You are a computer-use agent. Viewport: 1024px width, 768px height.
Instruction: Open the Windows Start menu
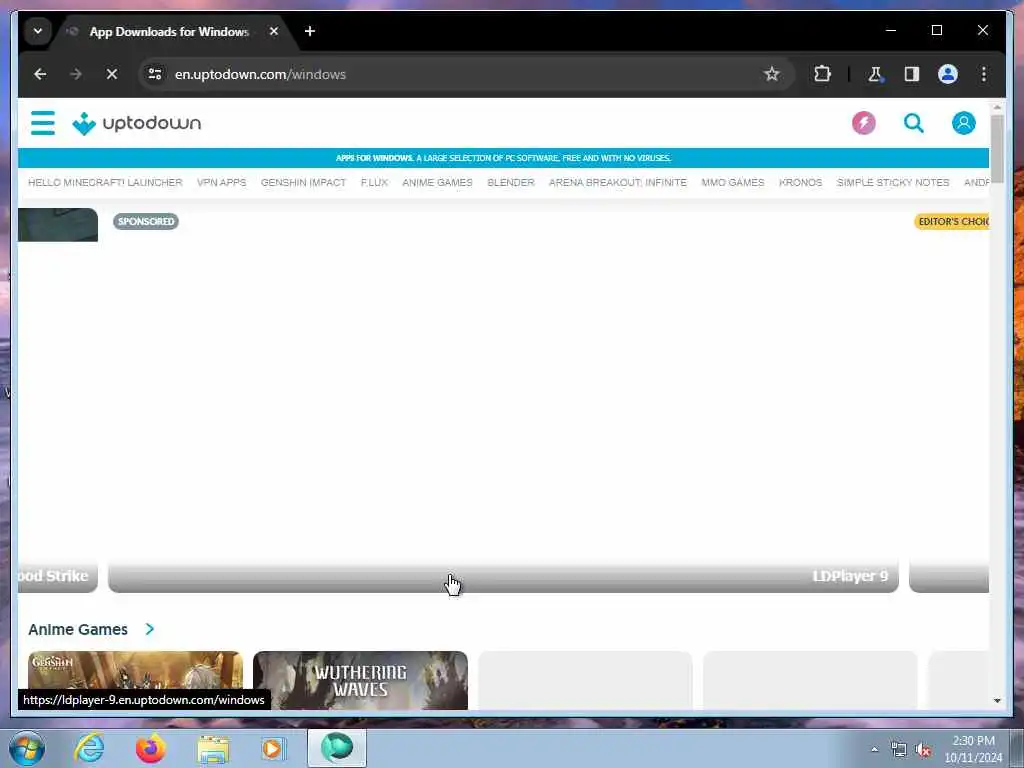click(x=27, y=748)
